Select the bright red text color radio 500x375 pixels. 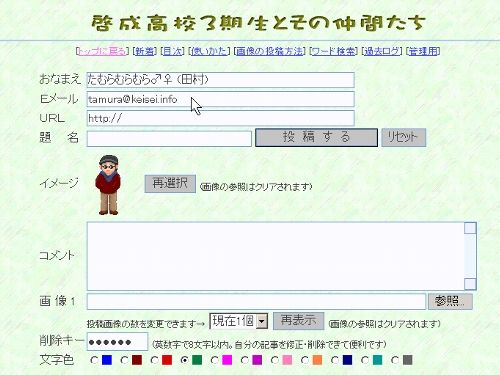[x=154, y=360]
